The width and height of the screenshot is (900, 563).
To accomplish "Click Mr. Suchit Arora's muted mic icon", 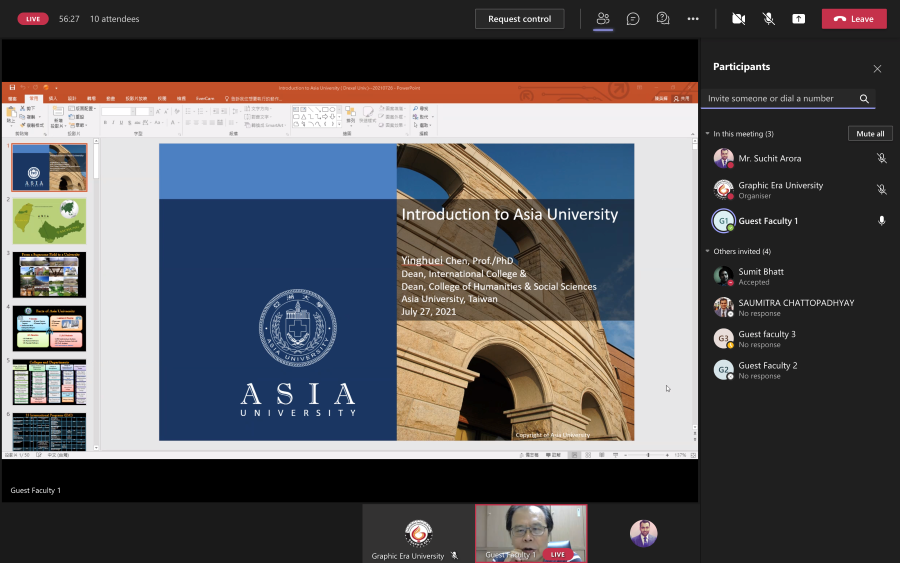I will 881,158.
